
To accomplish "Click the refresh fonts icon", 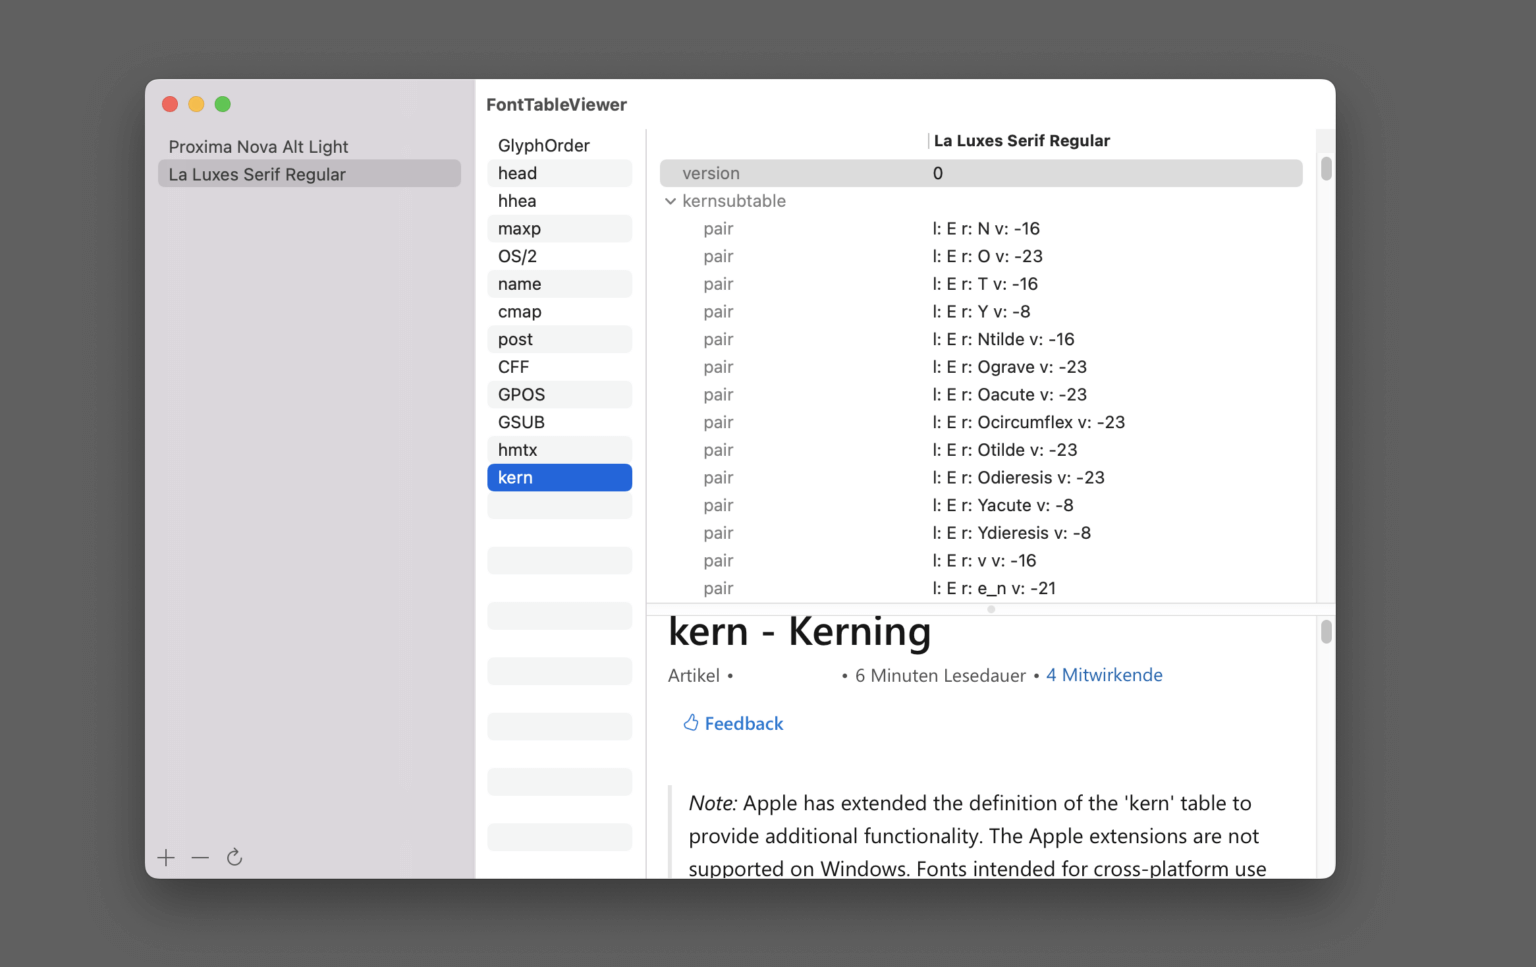I will pos(234,857).
